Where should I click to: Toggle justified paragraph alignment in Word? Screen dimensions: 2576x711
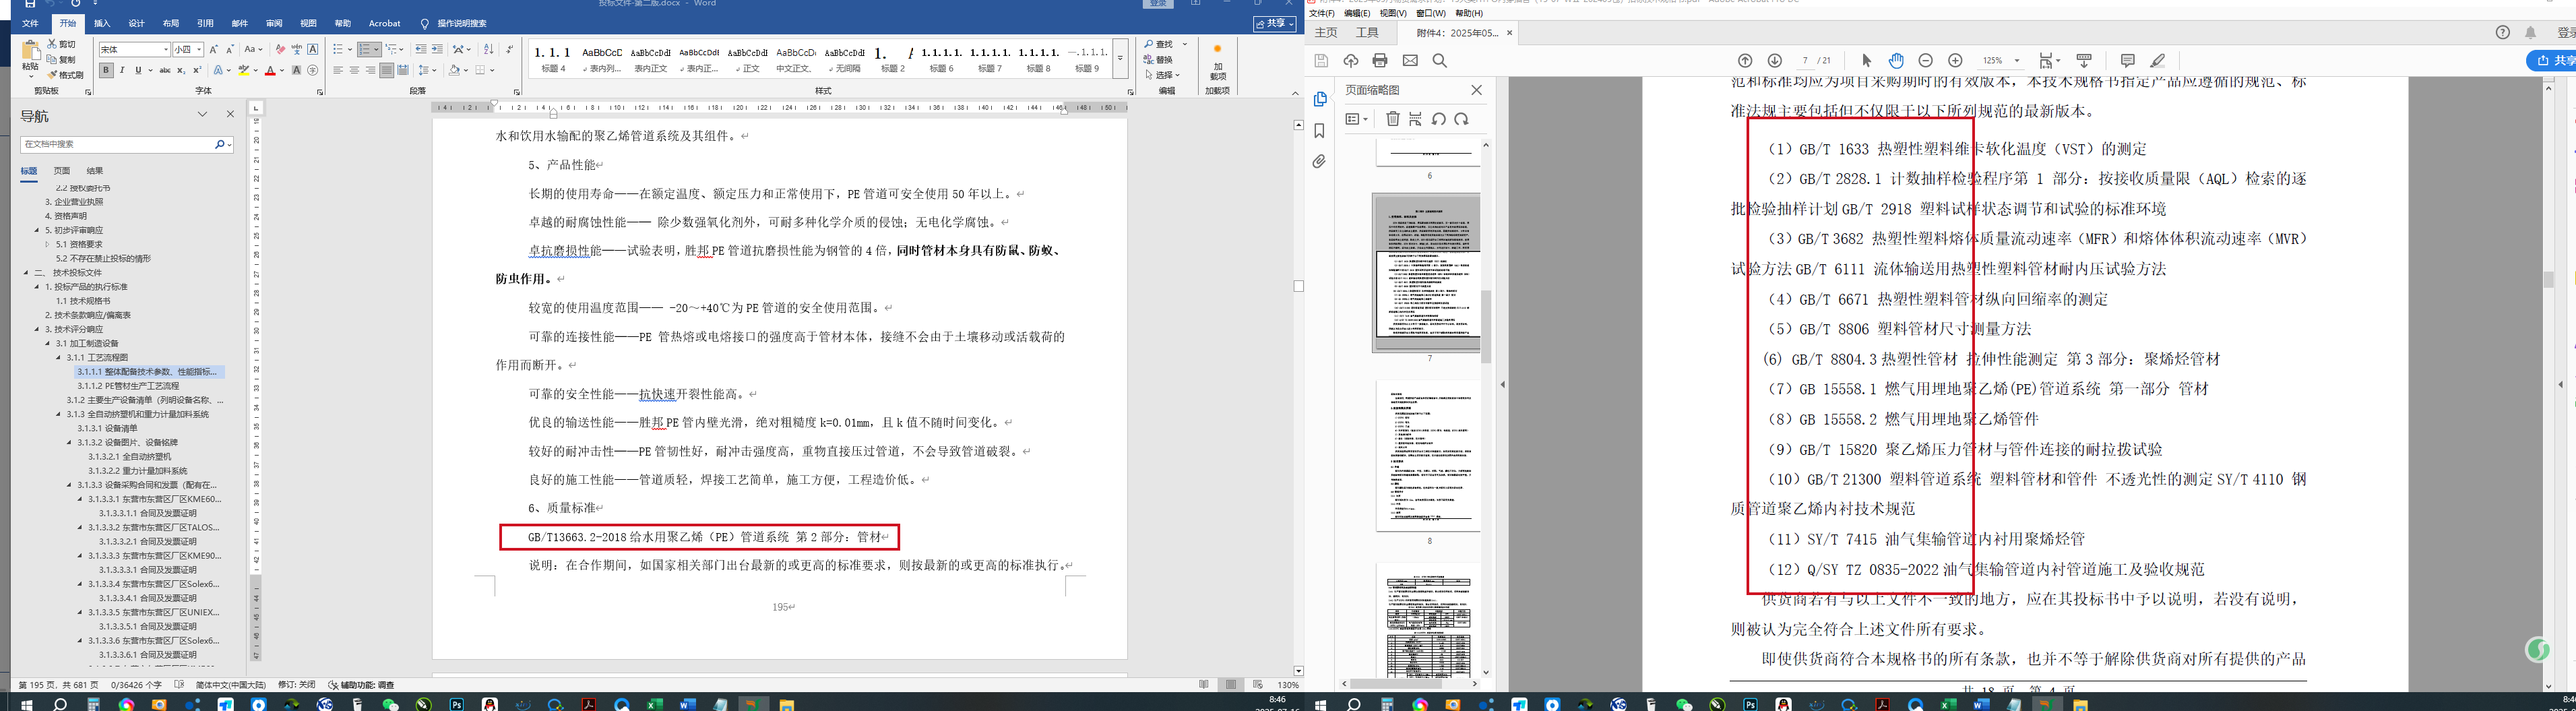click(x=386, y=70)
